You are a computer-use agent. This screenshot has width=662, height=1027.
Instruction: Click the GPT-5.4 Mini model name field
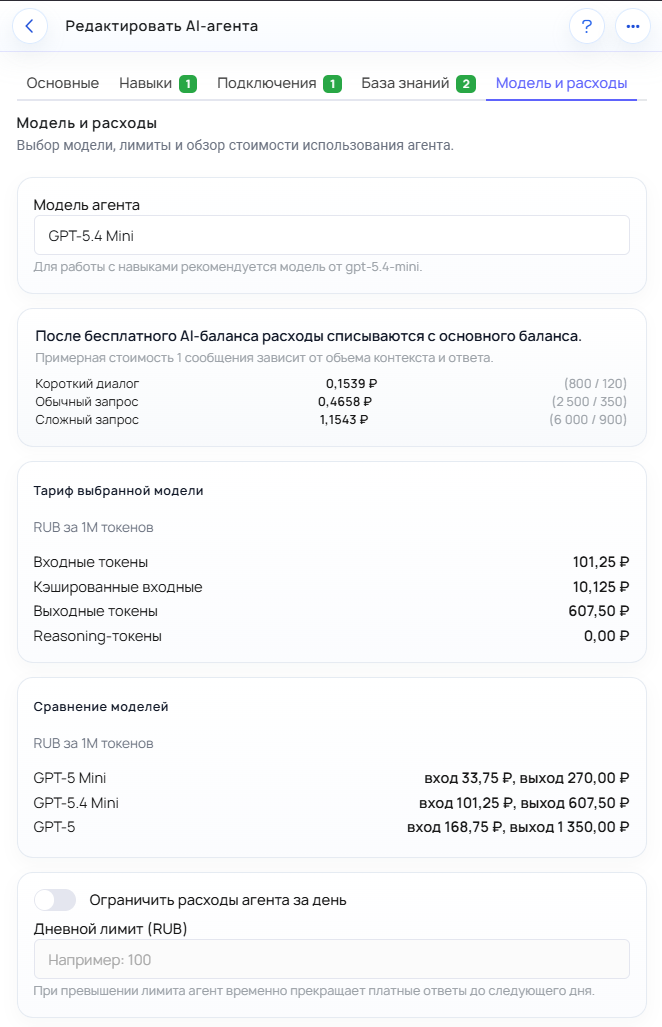pyautogui.click(x=330, y=234)
